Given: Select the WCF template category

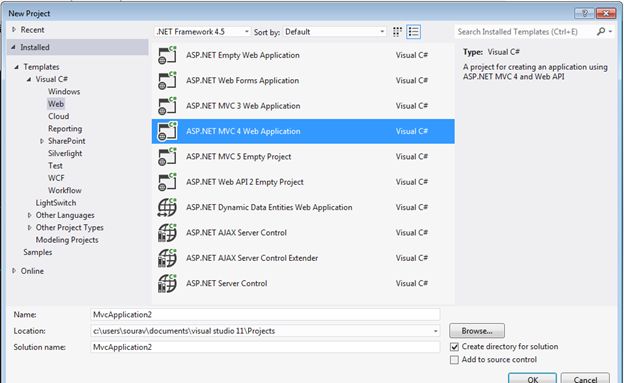Looking at the screenshot, I should 56,178.
